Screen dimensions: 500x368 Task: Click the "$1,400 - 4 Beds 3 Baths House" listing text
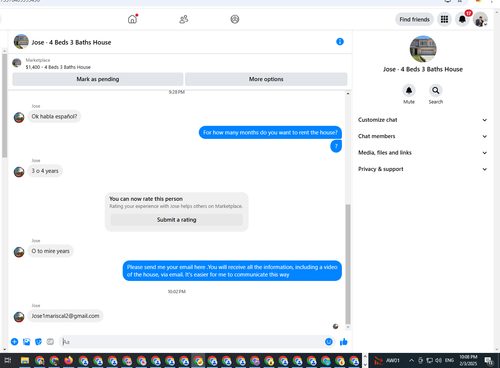(58, 67)
